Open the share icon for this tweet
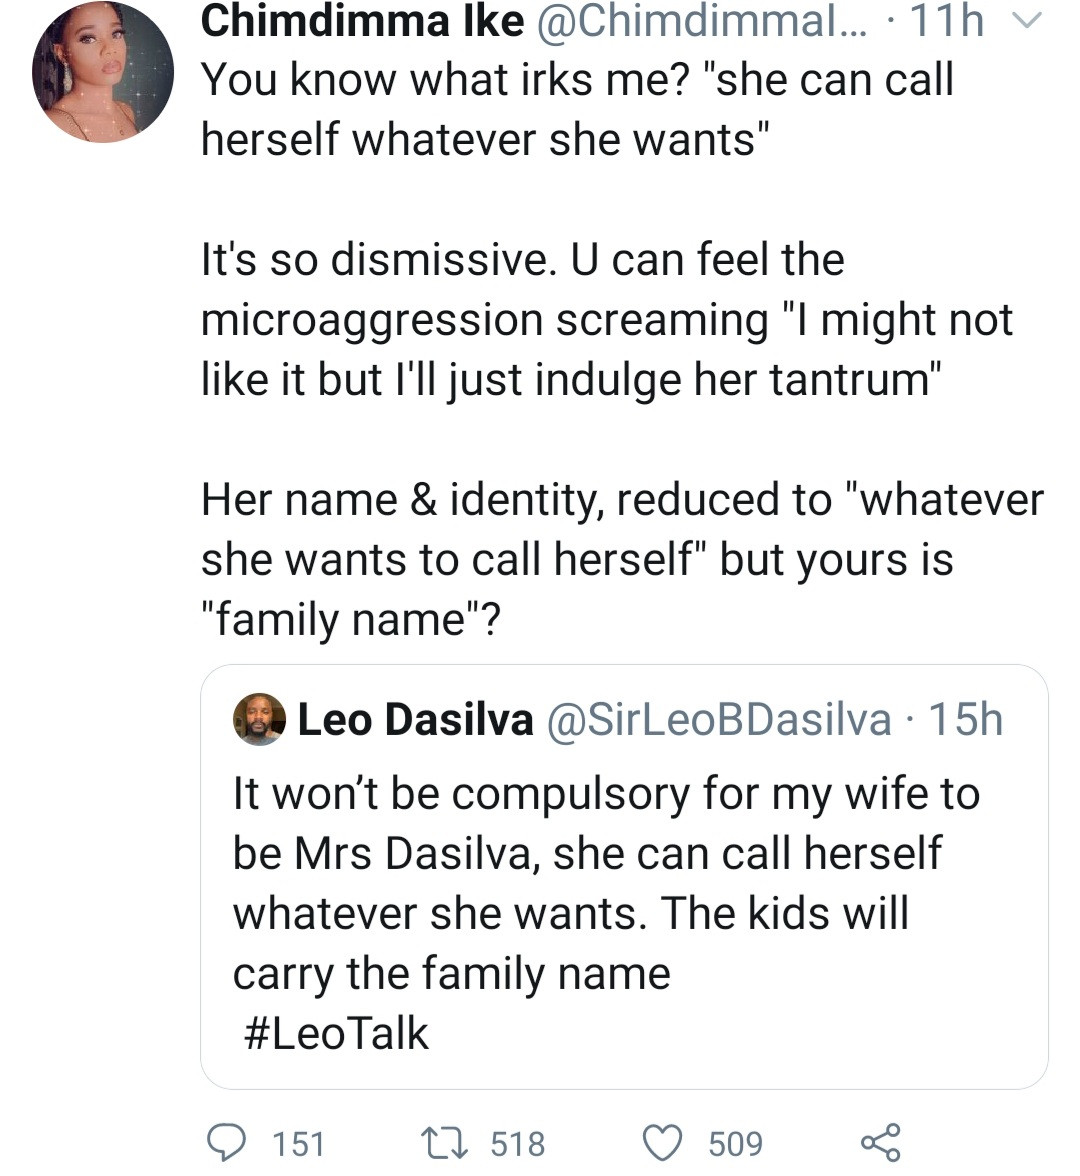1080x1176 pixels. [881, 1142]
